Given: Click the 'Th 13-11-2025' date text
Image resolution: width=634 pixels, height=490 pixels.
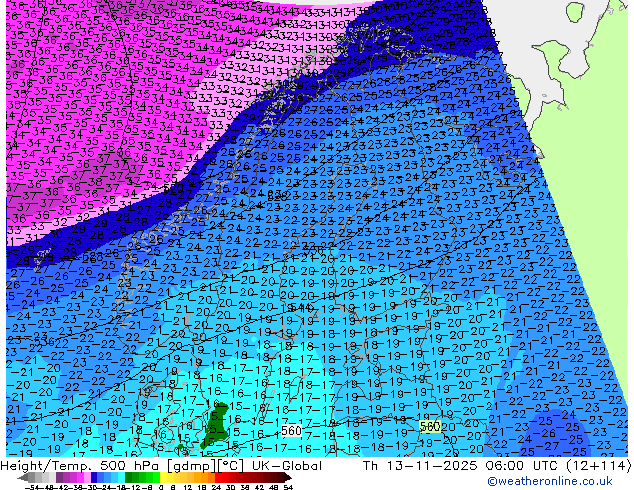Looking at the screenshot, I should tap(420, 466).
